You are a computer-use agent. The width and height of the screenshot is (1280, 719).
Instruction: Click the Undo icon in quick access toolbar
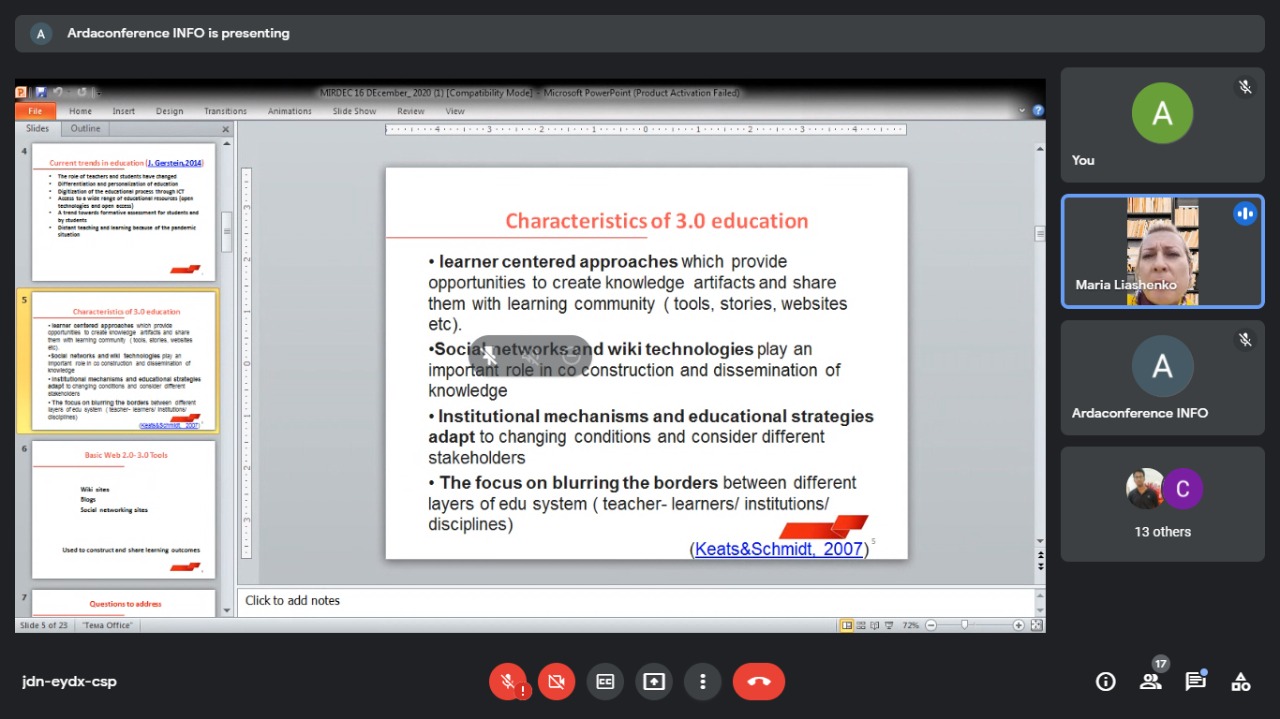click(58, 92)
